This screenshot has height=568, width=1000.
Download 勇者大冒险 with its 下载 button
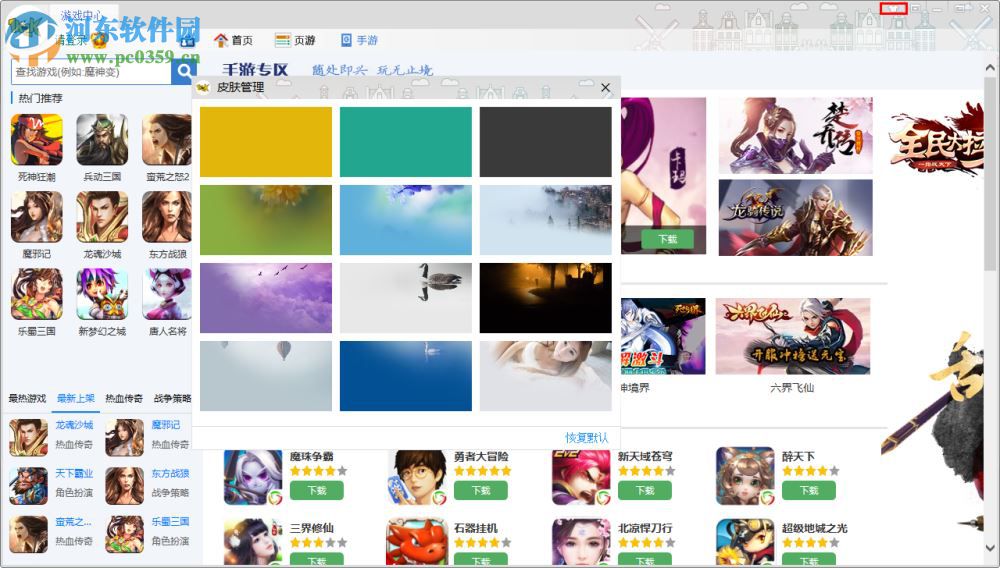tap(481, 490)
